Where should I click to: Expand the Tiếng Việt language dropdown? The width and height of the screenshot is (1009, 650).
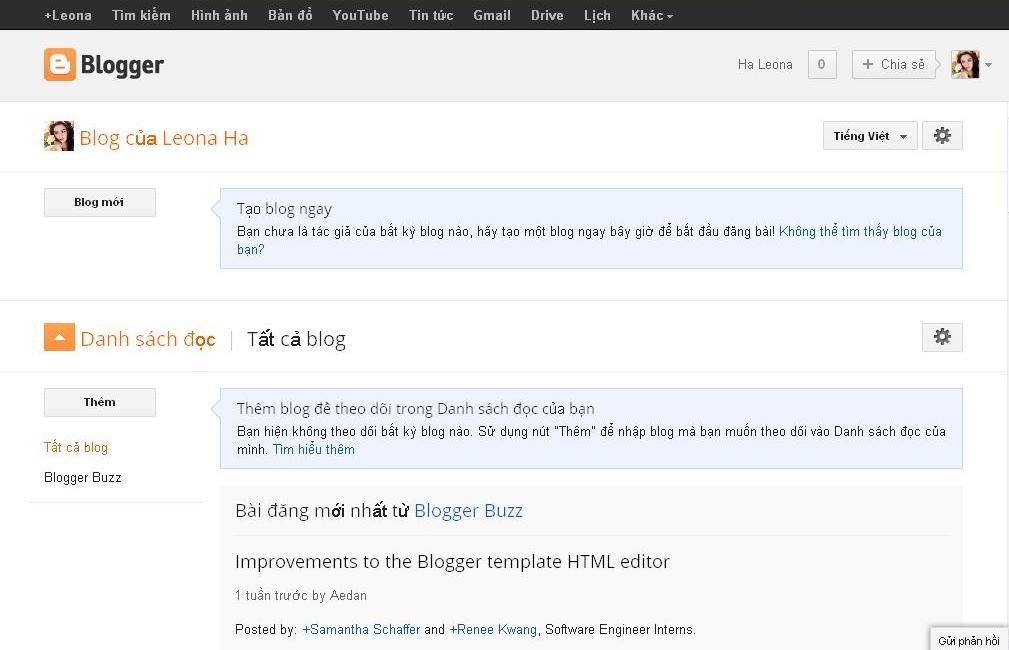(870, 136)
